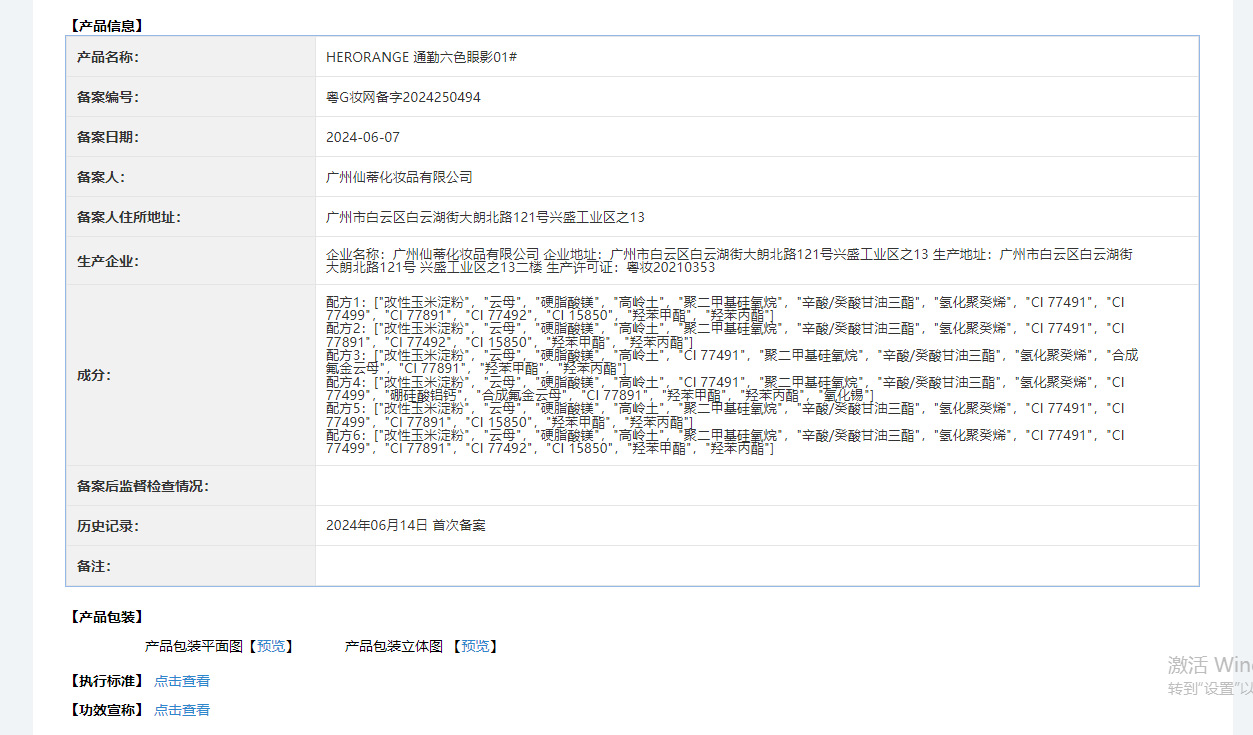Click the 【产品包装】 section heading
The height and width of the screenshot is (735, 1253).
[107, 617]
